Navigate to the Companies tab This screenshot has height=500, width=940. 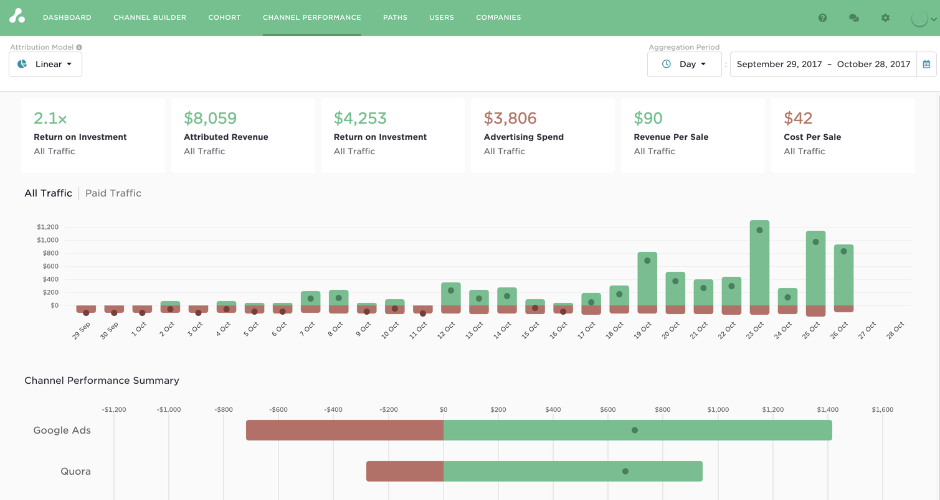[498, 18]
